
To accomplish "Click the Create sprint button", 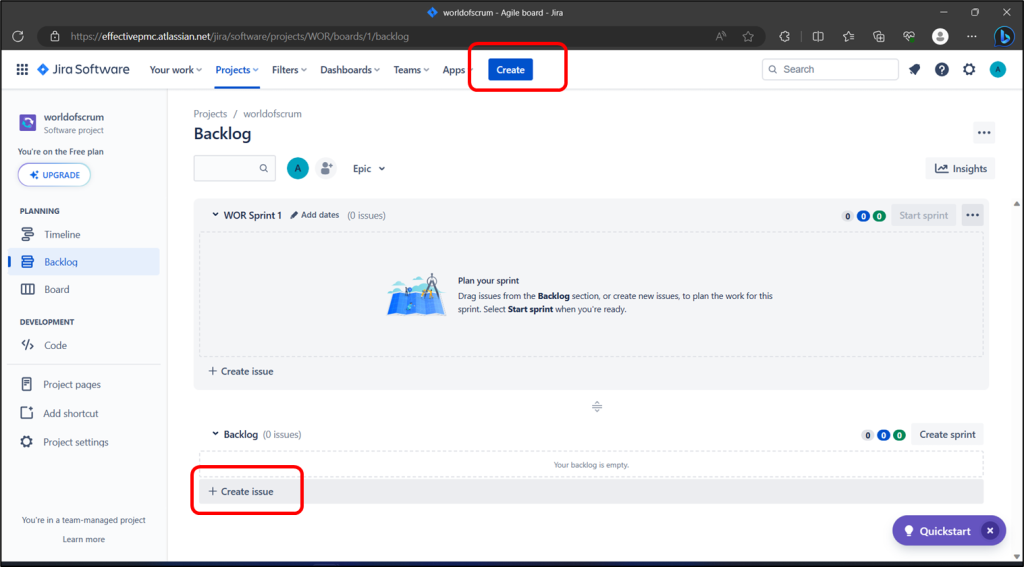I will click(948, 434).
